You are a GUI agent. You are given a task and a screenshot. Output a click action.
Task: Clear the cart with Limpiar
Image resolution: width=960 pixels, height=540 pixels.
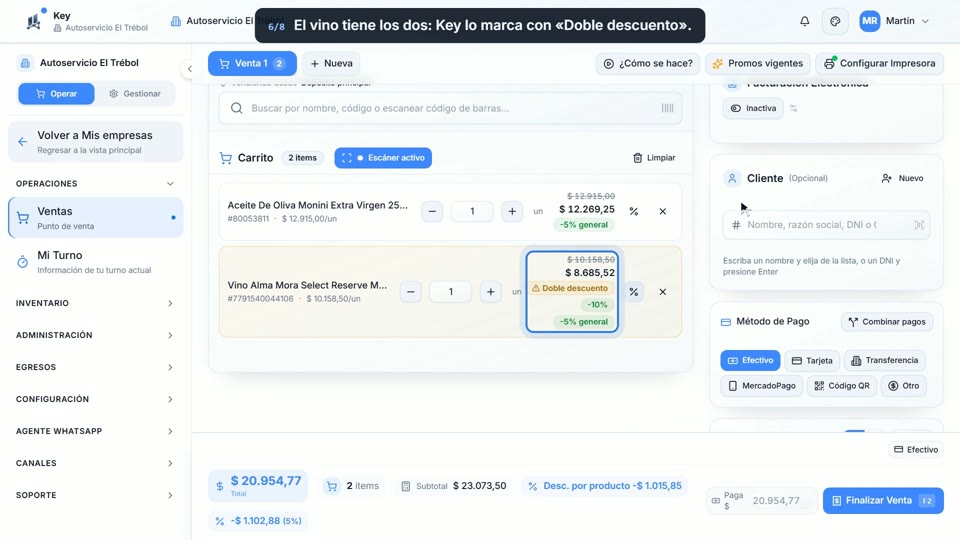(x=654, y=158)
